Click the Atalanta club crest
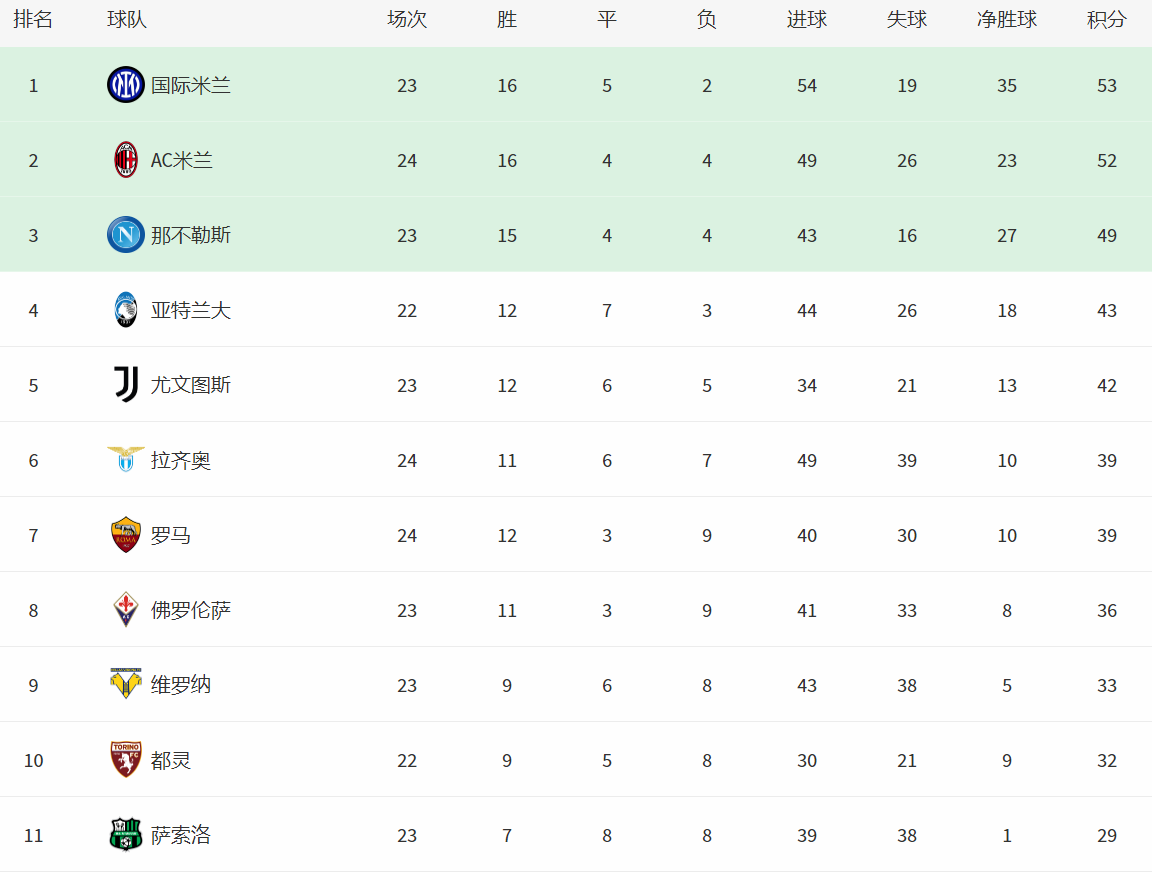The height and width of the screenshot is (872, 1152). click(x=126, y=310)
